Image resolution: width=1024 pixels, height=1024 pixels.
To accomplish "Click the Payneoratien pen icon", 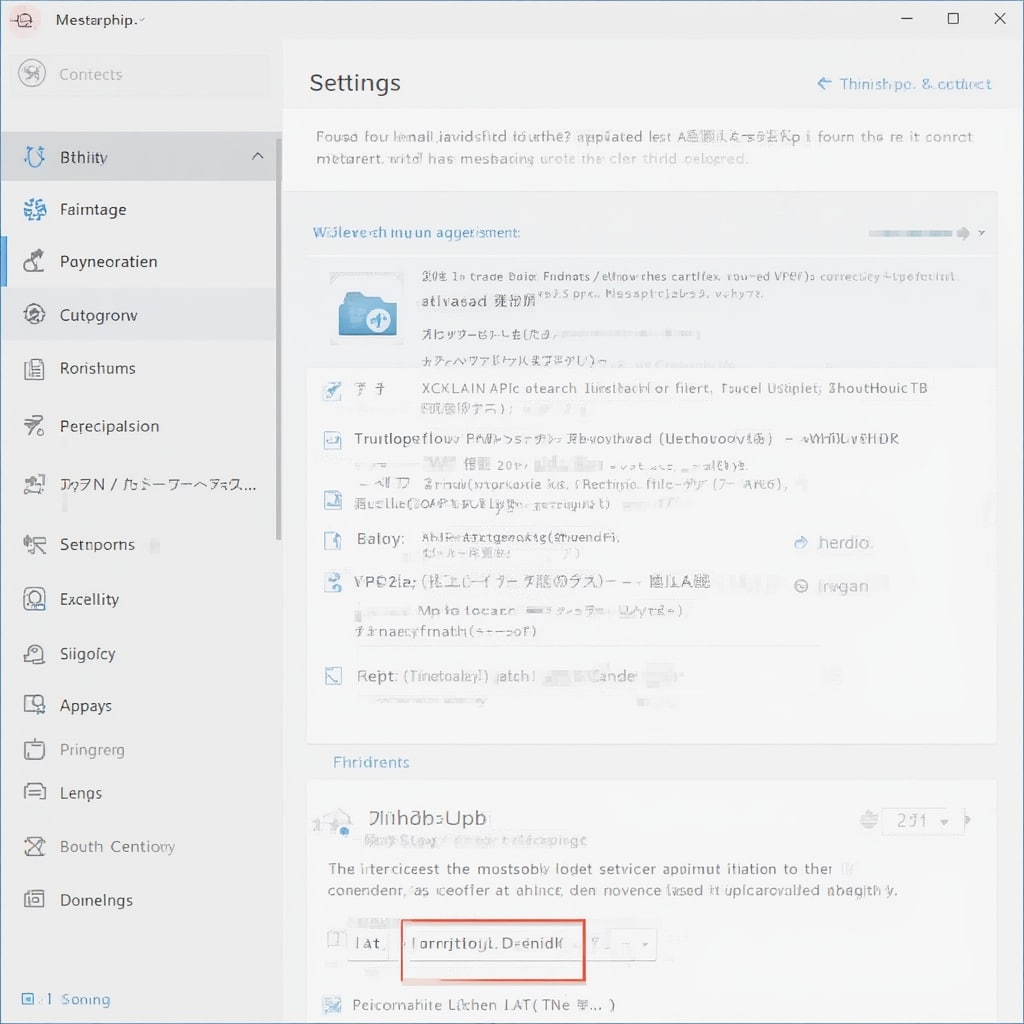I will click(34, 261).
